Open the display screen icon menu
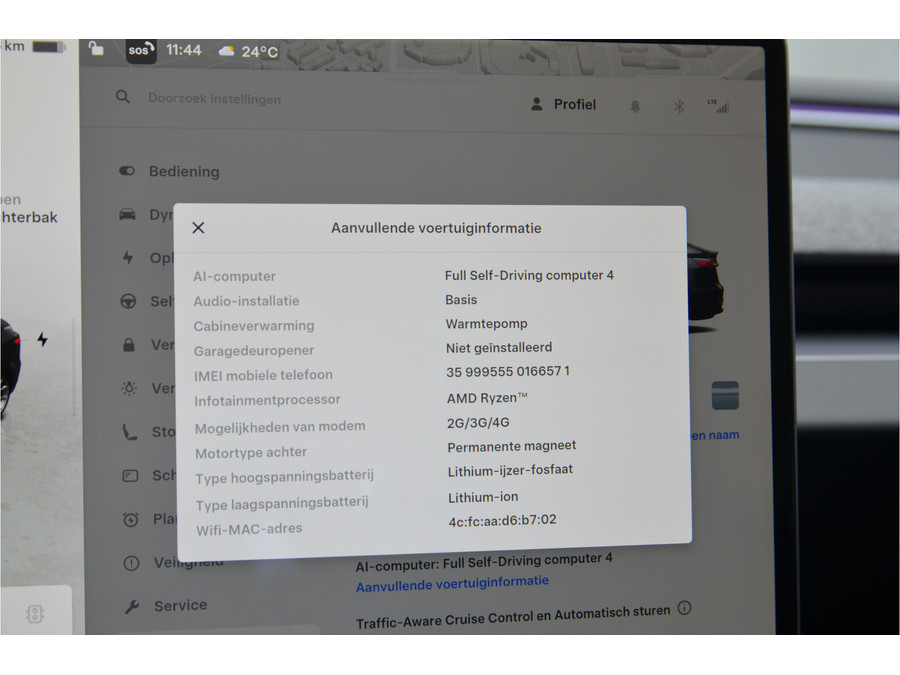The image size is (900, 675). [130, 476]
